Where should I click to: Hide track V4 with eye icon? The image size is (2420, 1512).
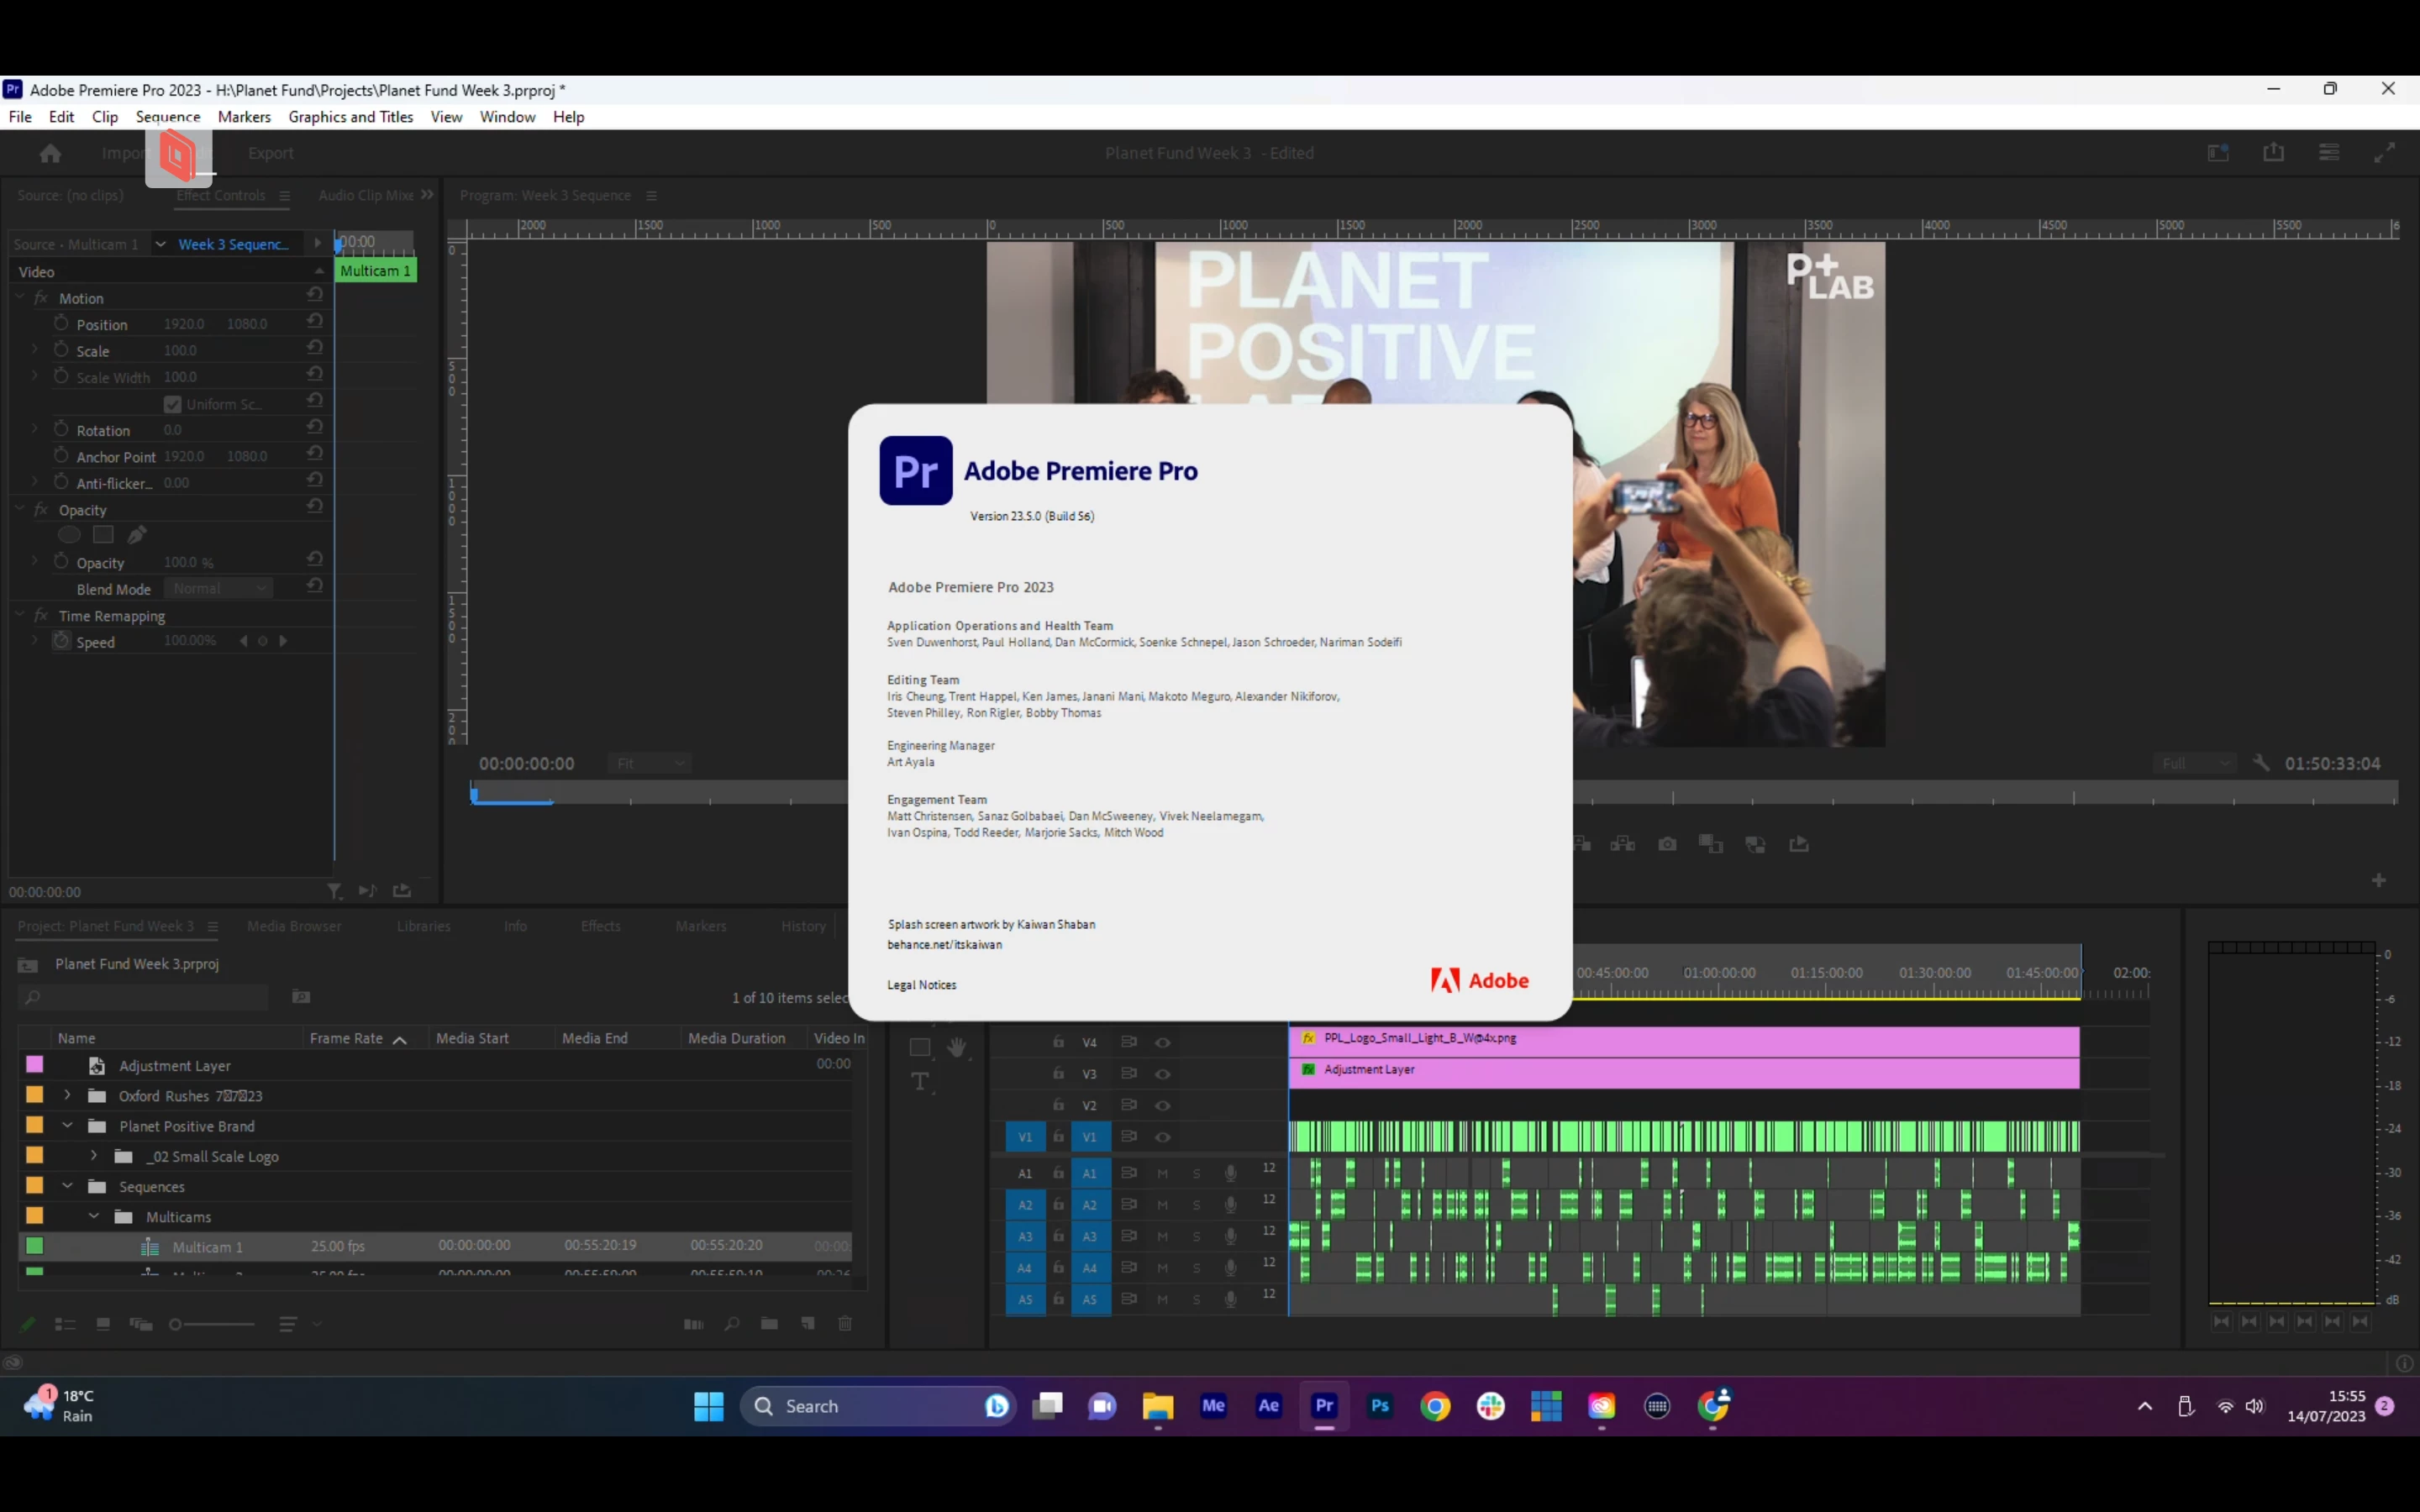[x=1163, y=1042]
